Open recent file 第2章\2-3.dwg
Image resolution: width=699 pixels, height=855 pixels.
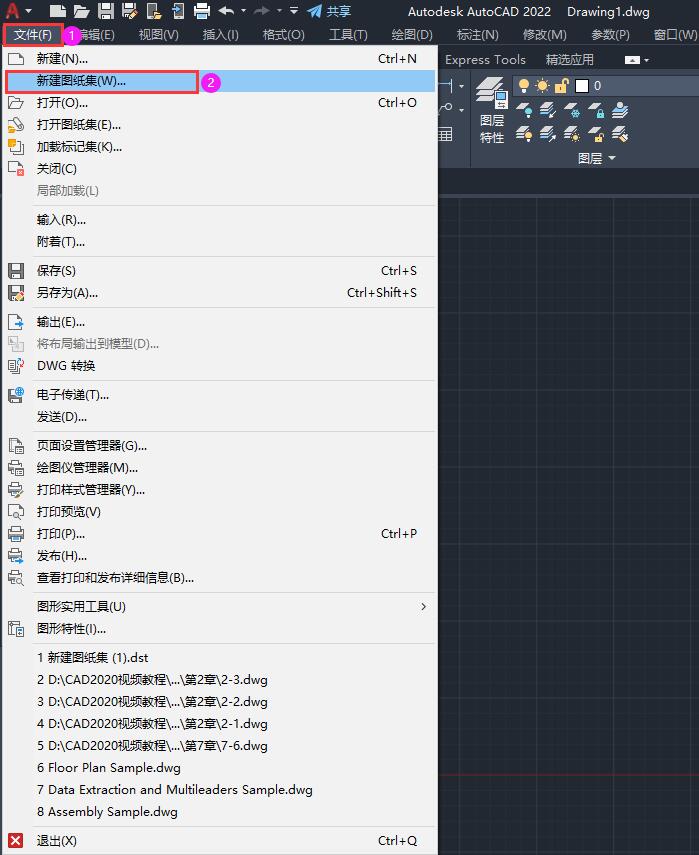(219, 680)
